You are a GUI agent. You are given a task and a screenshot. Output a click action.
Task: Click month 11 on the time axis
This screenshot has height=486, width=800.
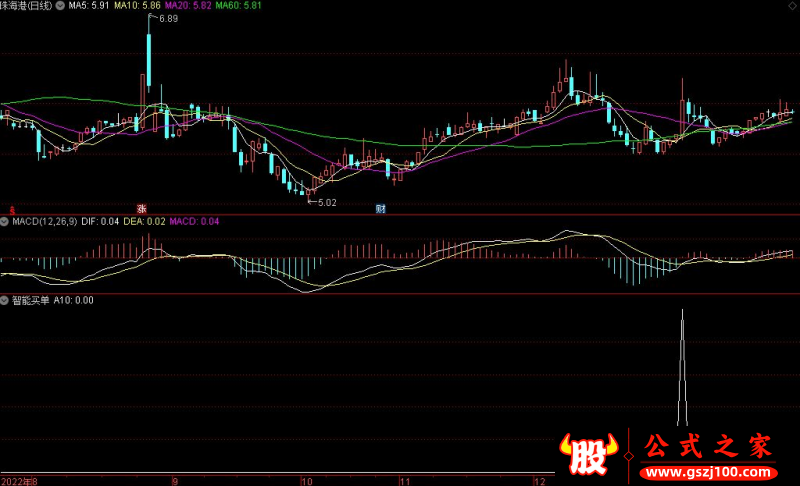pyautogui.click(x=404, y=480)
